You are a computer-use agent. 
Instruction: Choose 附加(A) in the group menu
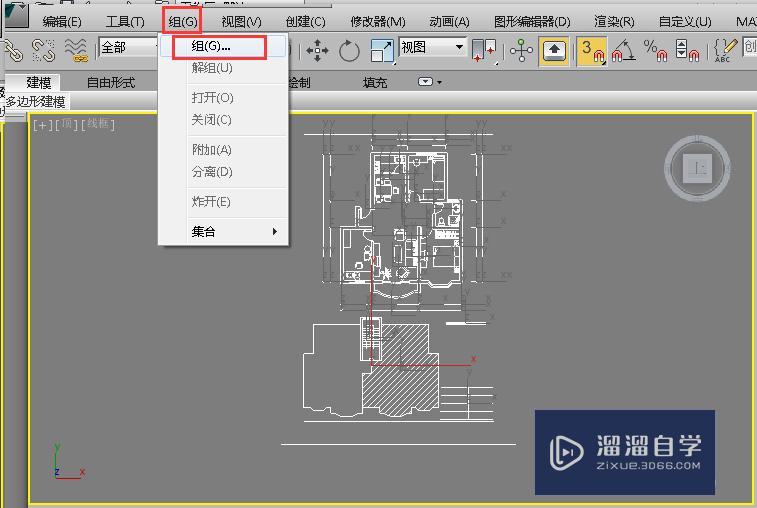click(x=224, y=150)
